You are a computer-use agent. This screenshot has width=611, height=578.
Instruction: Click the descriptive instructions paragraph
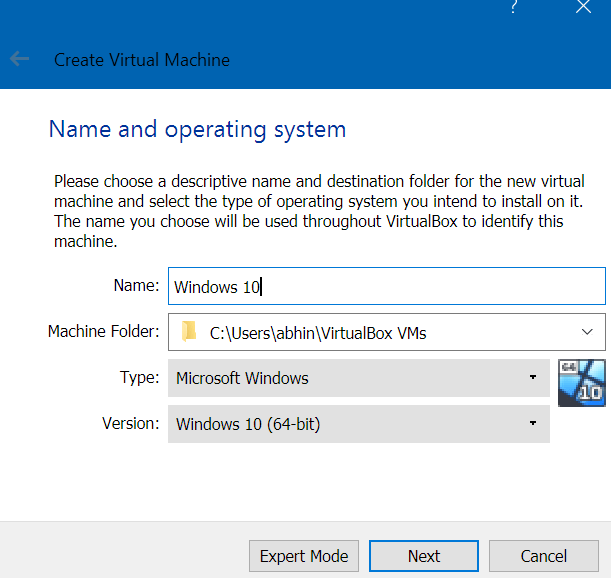pyautogui.click(x=319, y=211)
